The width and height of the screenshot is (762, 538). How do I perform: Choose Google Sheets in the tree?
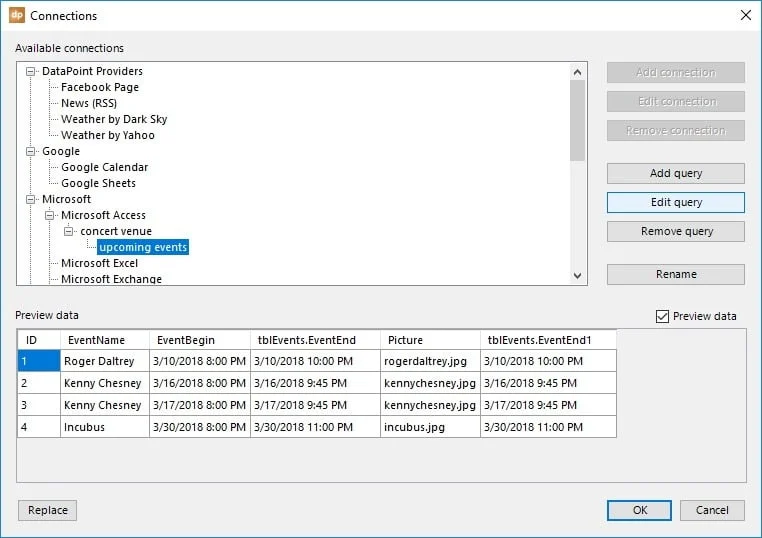click(99, 183)
